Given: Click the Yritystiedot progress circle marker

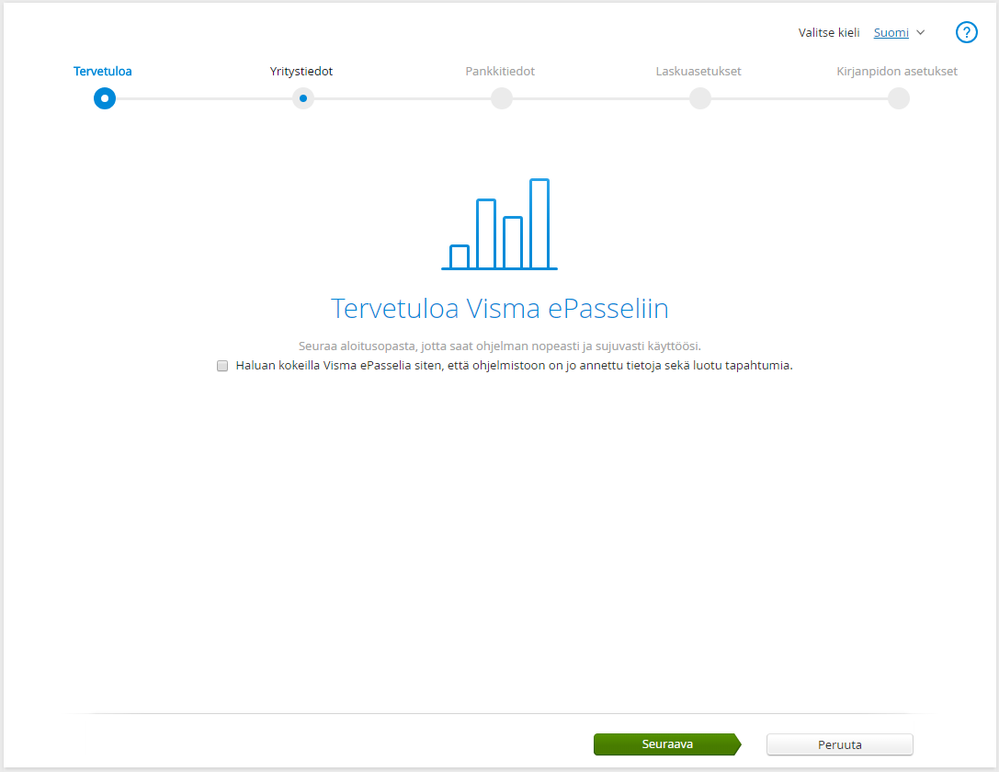Looking at the screenshot, I should click(303, 98).
